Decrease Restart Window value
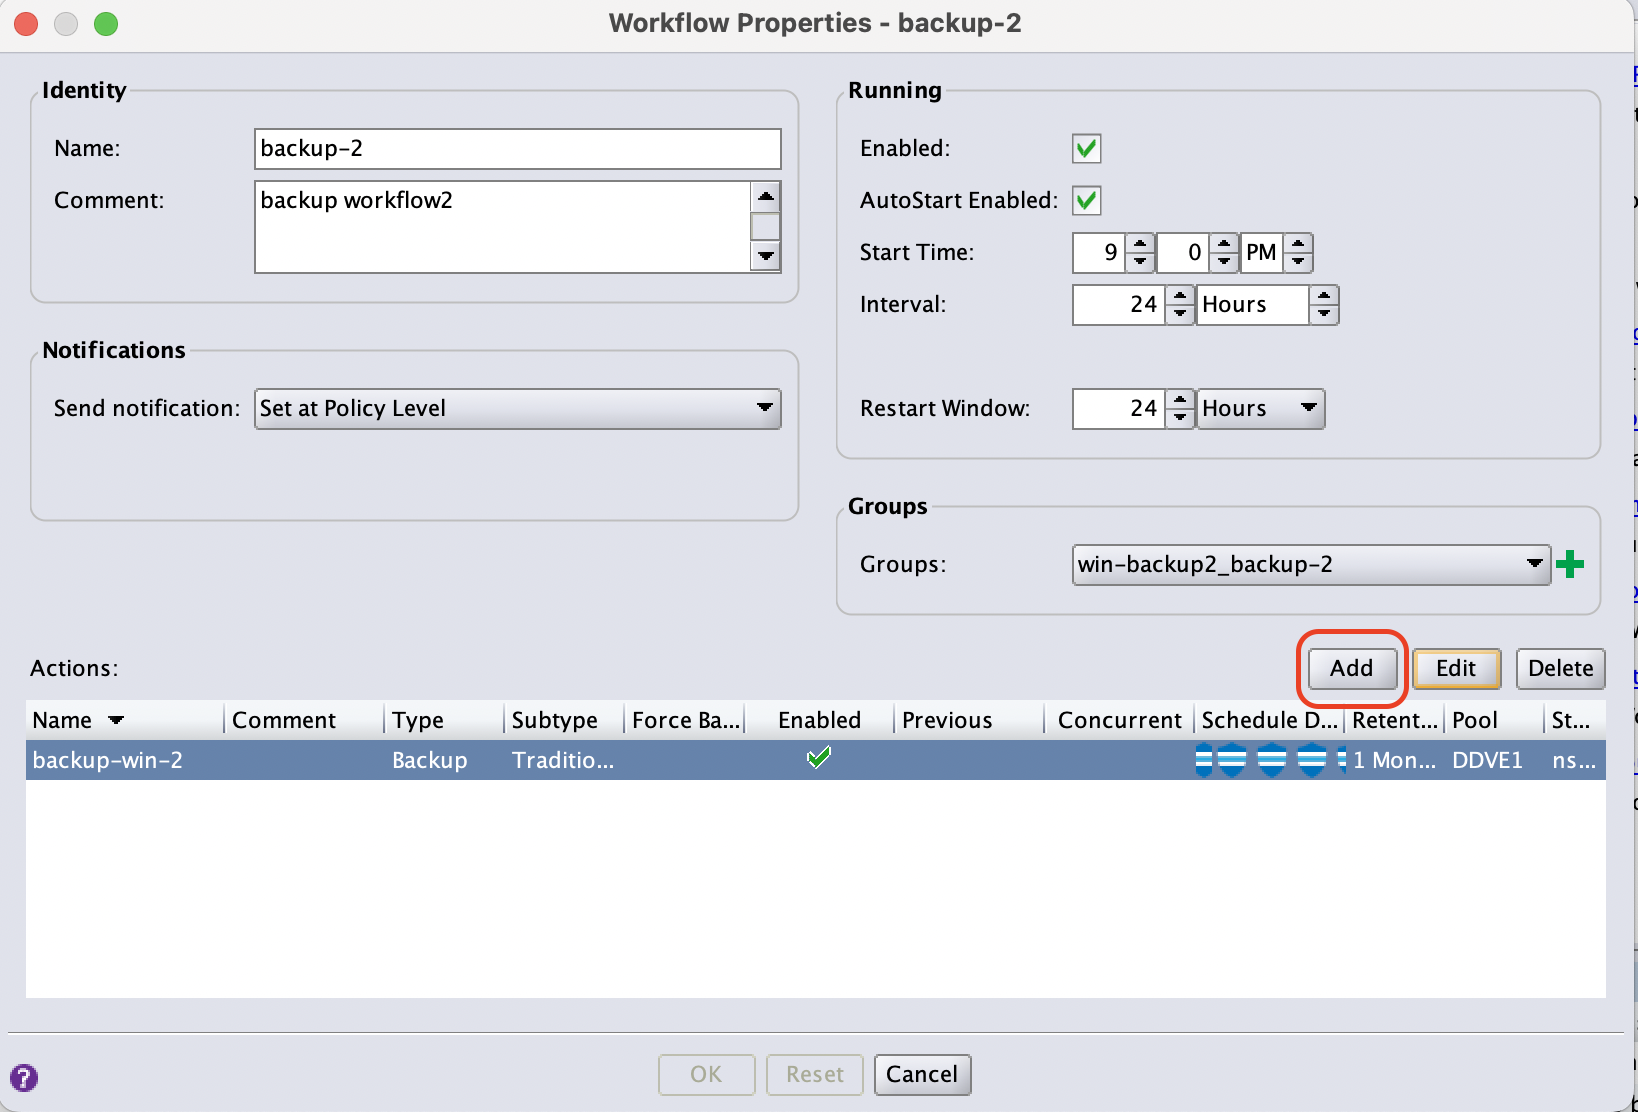The image size is (1638, 1112). click(1181, 418)
